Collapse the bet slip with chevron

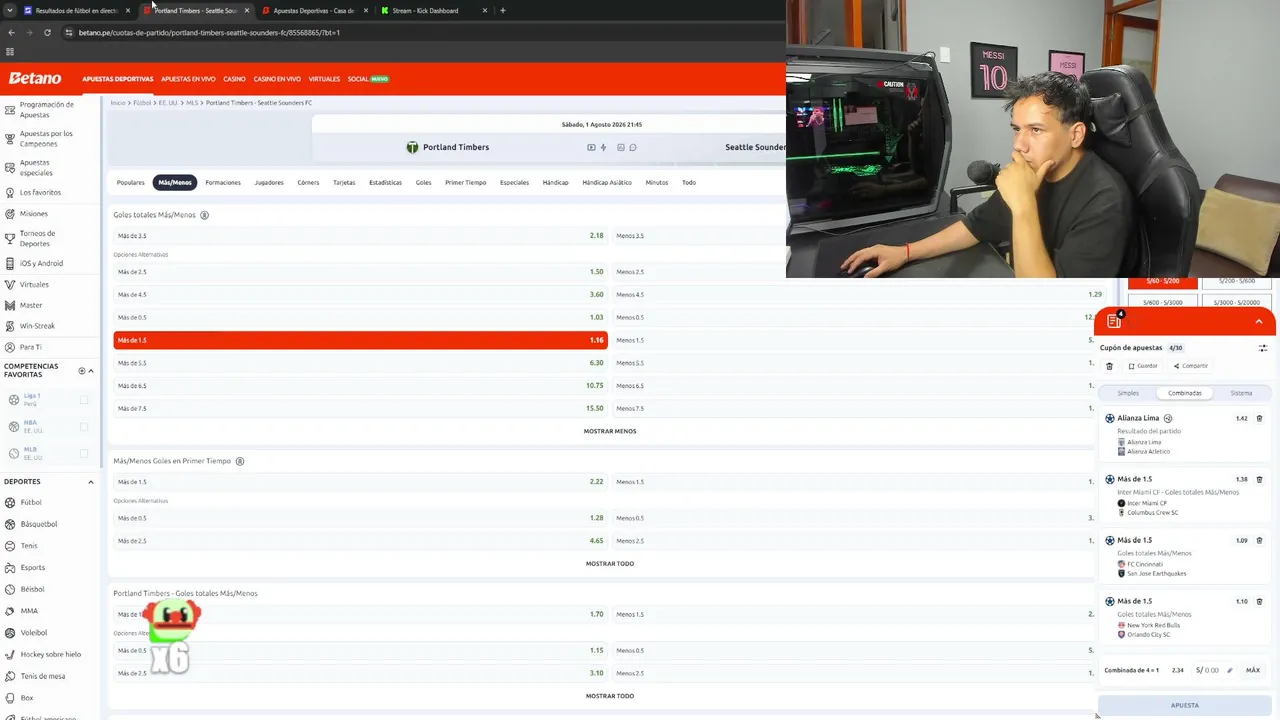point(1258,322)
